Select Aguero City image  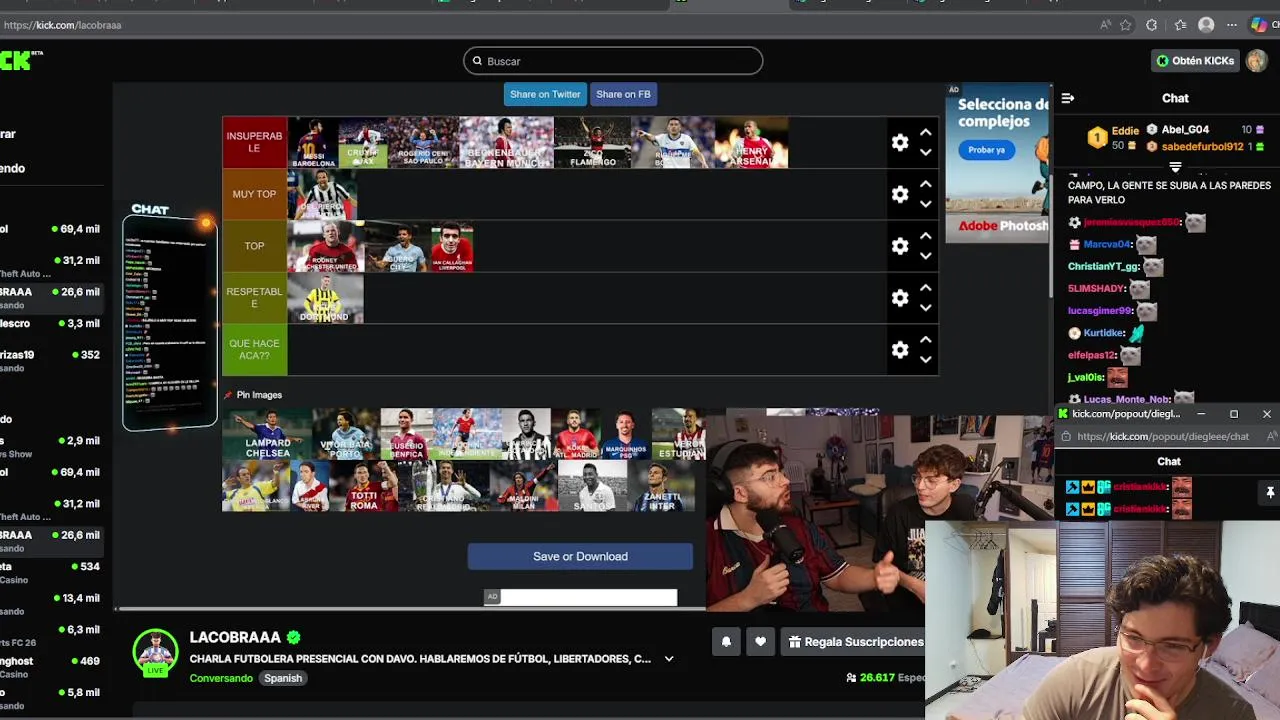(397, 246)
